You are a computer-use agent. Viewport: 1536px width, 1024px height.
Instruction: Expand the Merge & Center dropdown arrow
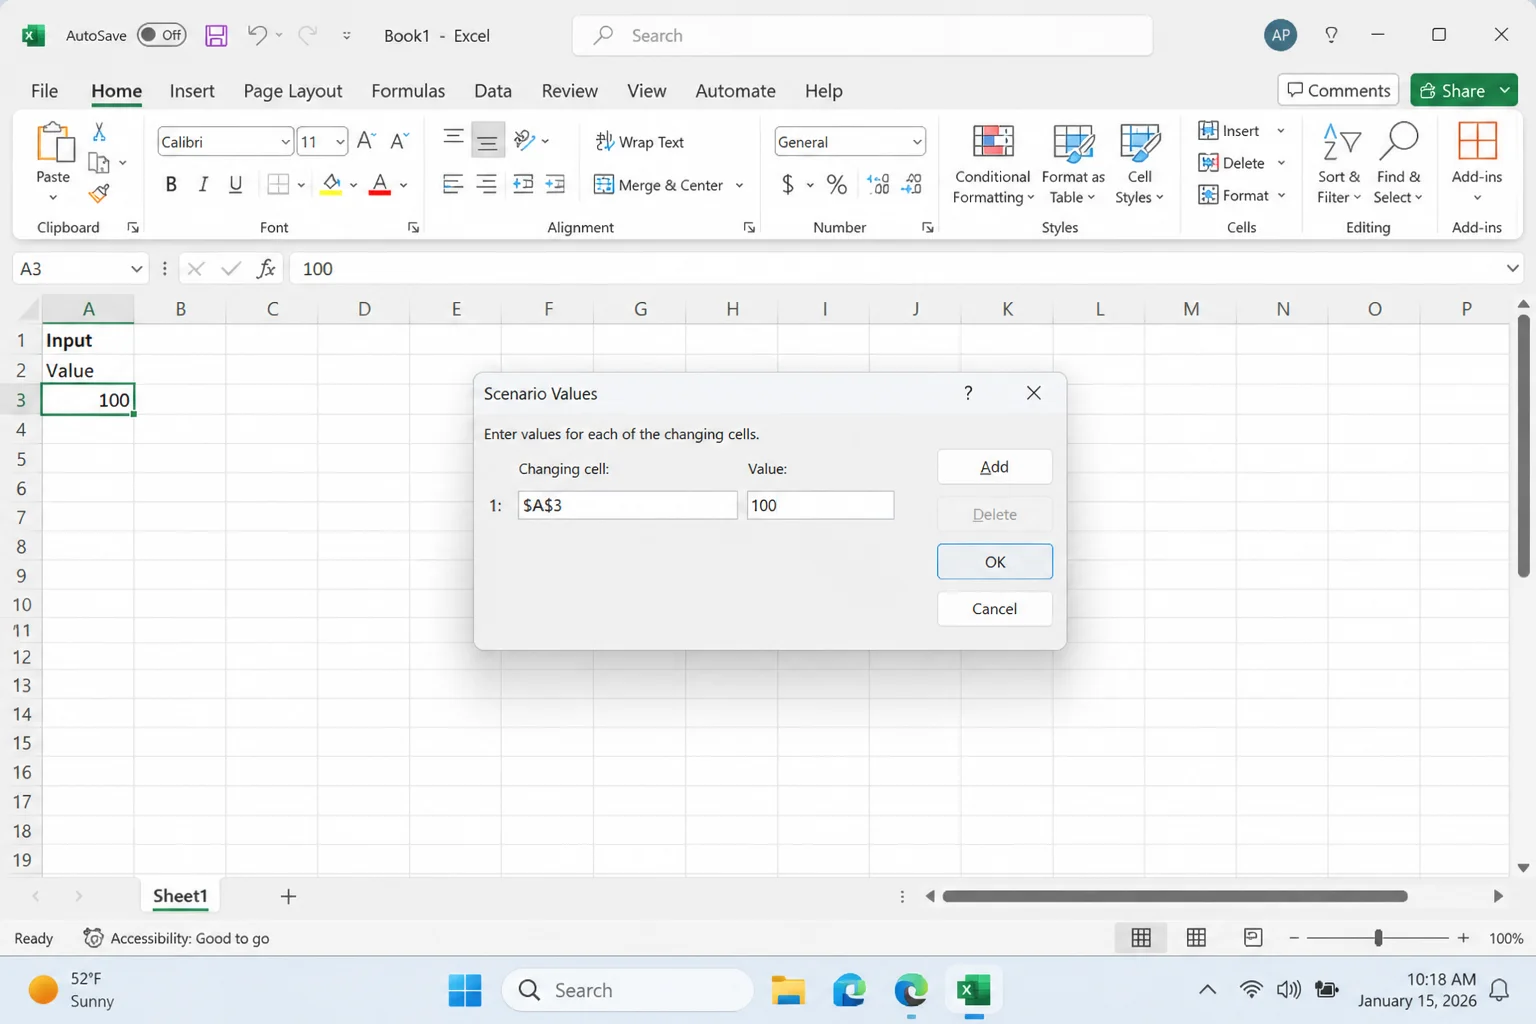[739, 185]
